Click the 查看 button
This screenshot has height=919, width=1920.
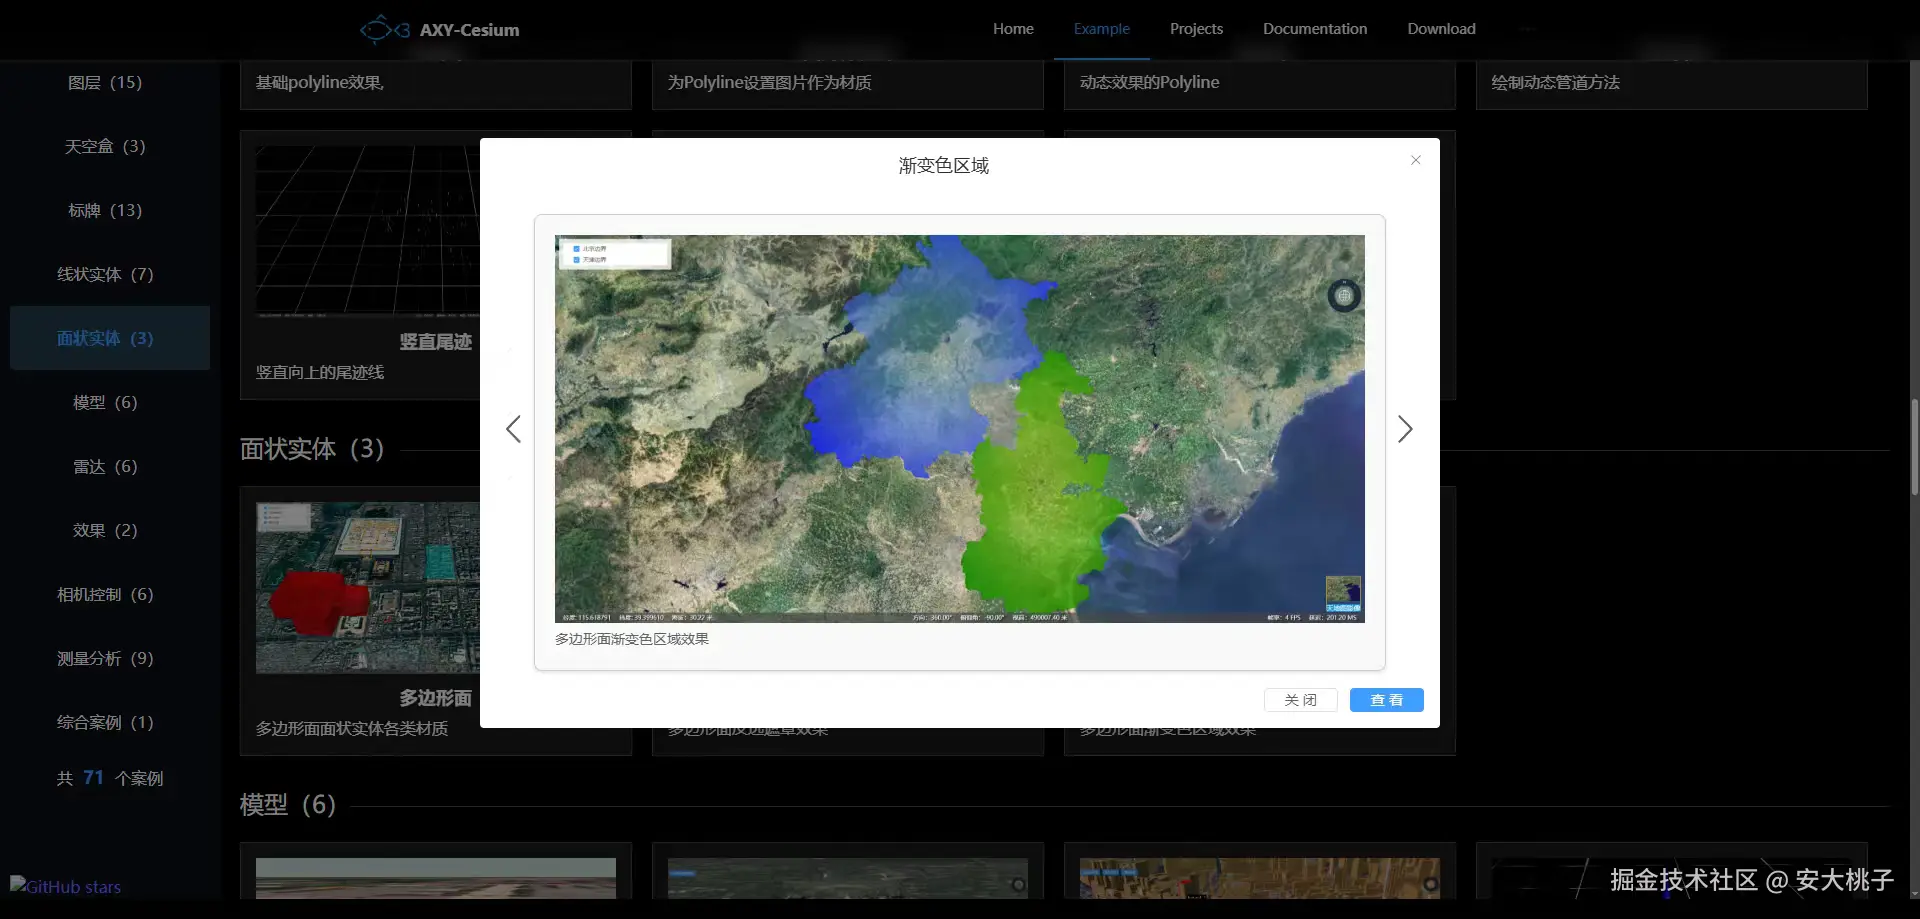1386,700
